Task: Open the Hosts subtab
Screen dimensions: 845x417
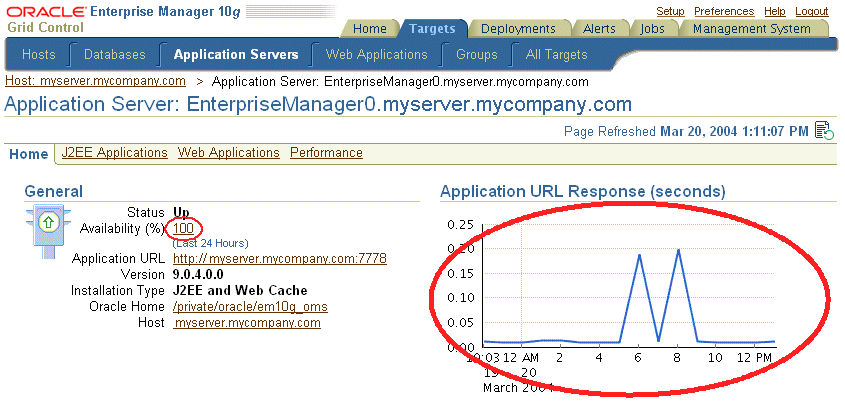Action: 38,54
